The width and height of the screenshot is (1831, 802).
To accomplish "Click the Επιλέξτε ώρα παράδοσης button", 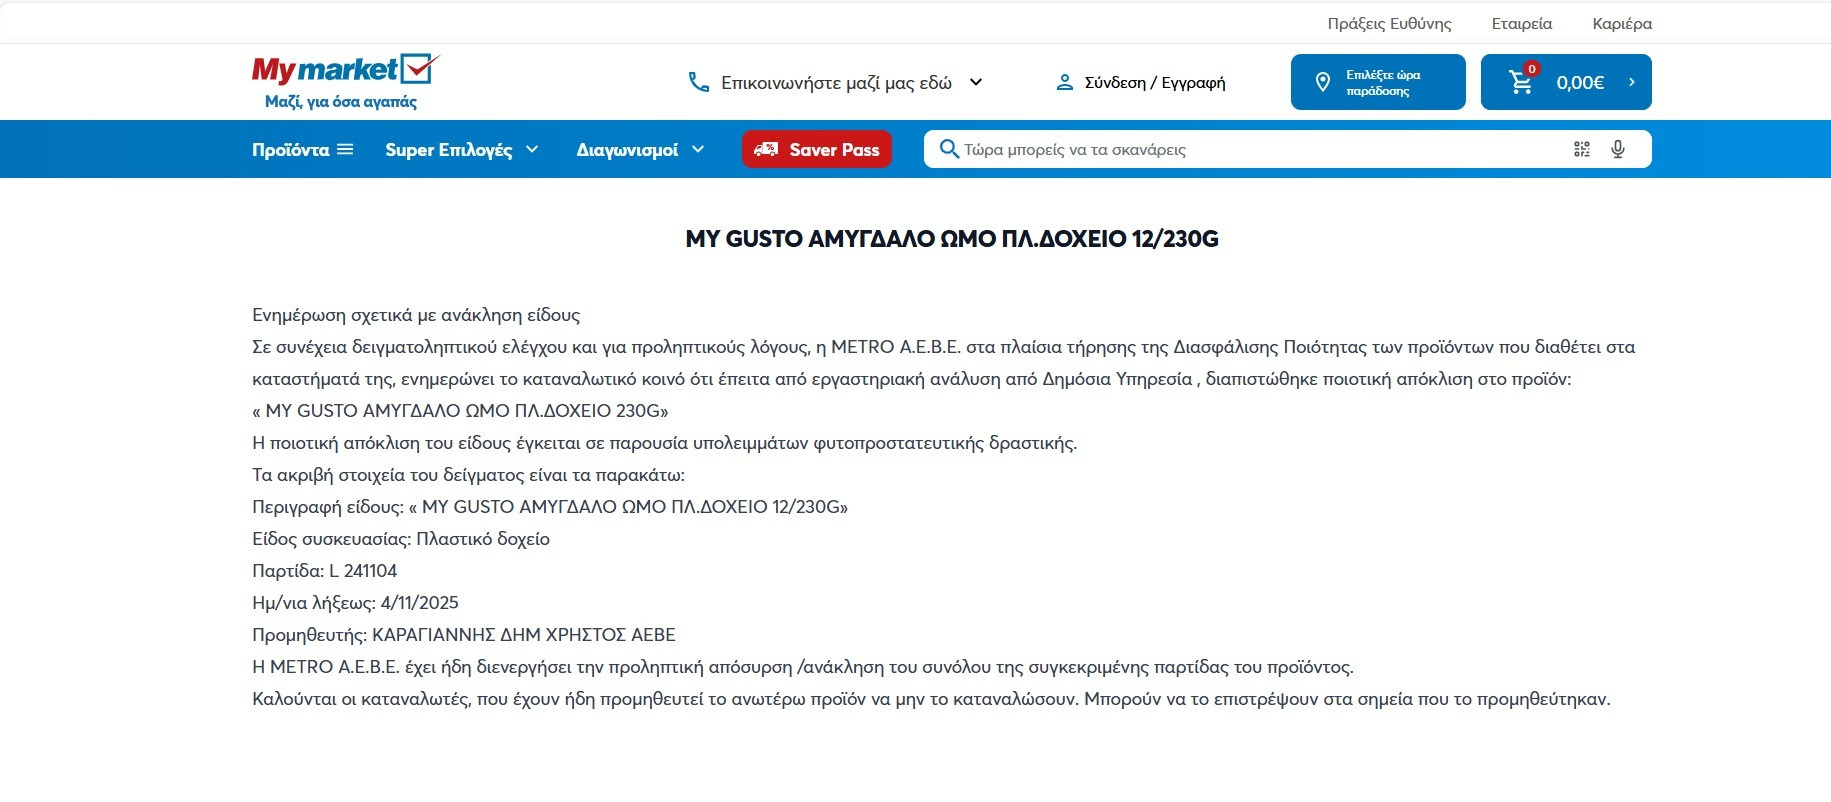I will [1378, 82].
